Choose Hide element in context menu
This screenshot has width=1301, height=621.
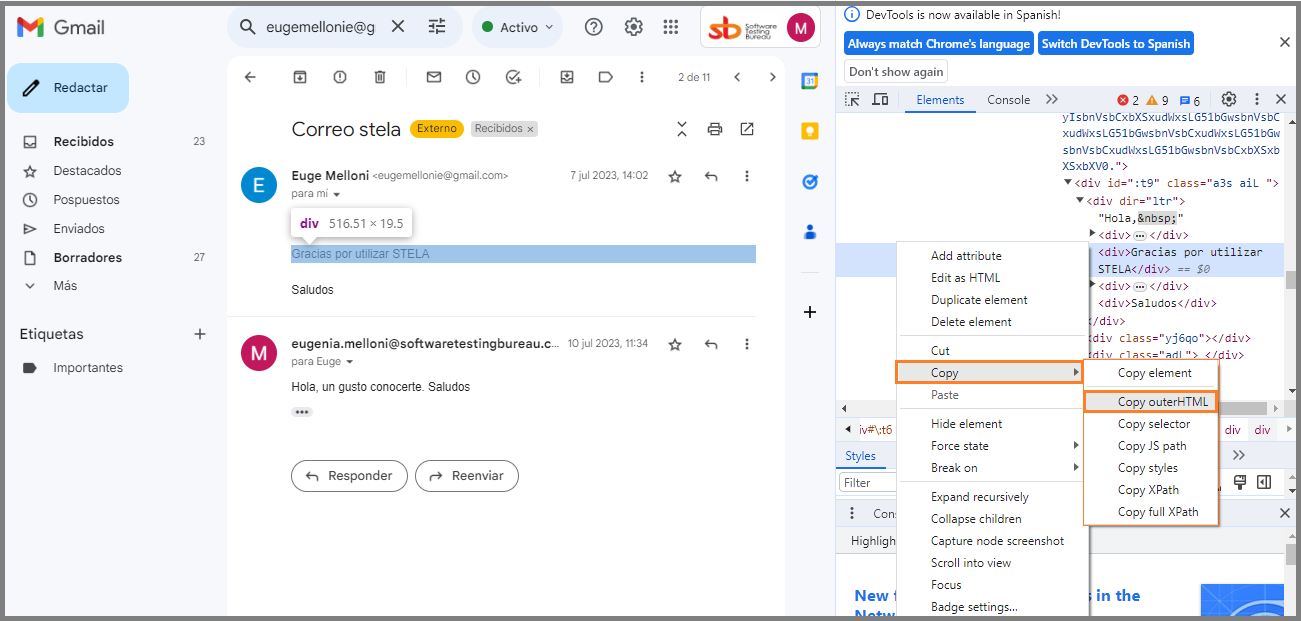pos(966,424)
